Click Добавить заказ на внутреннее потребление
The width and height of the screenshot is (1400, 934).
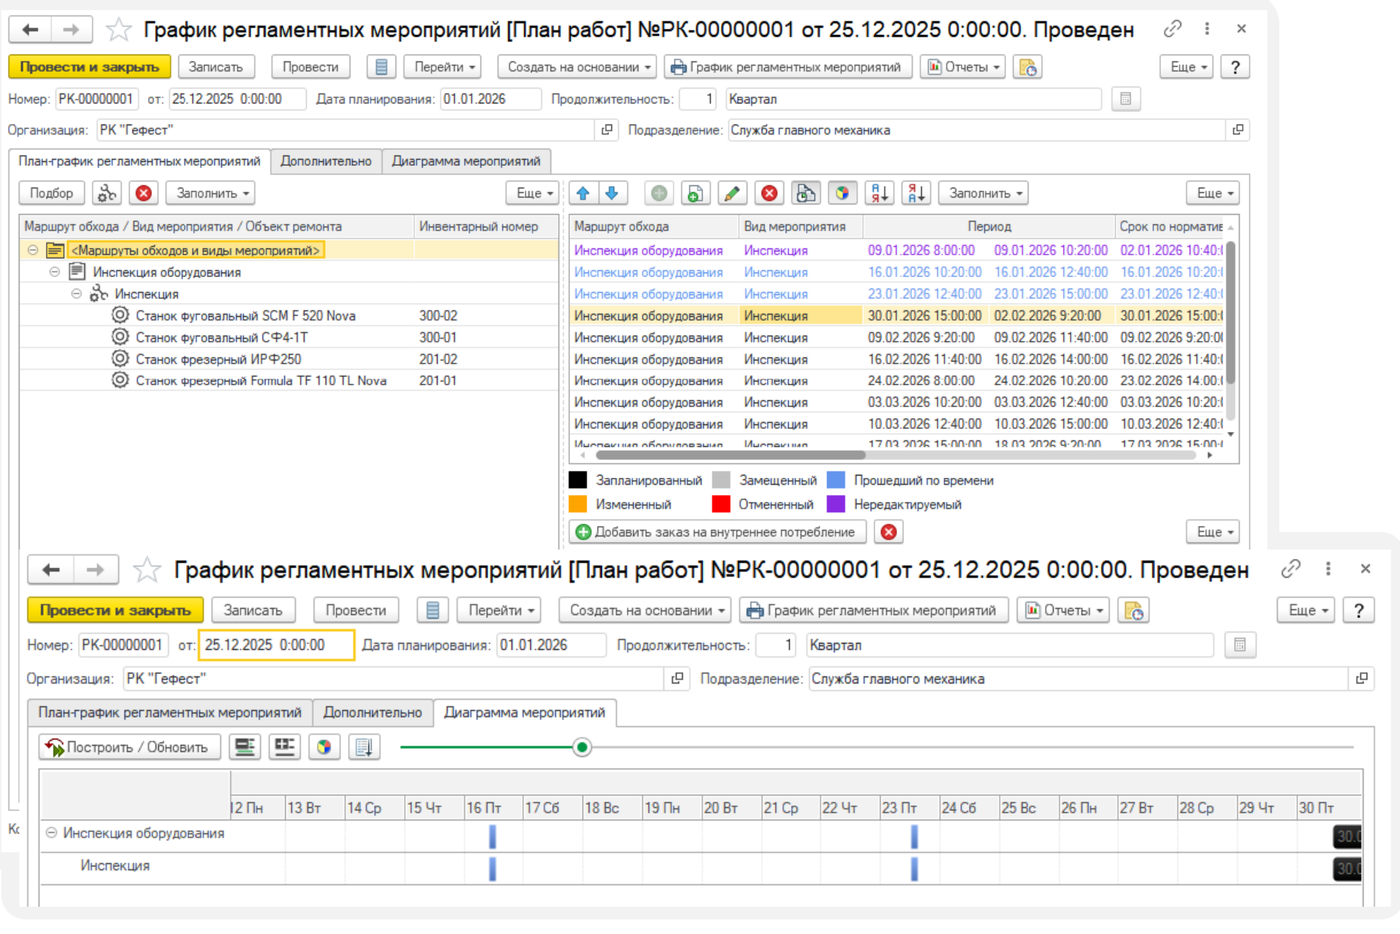tap(716, 532)
